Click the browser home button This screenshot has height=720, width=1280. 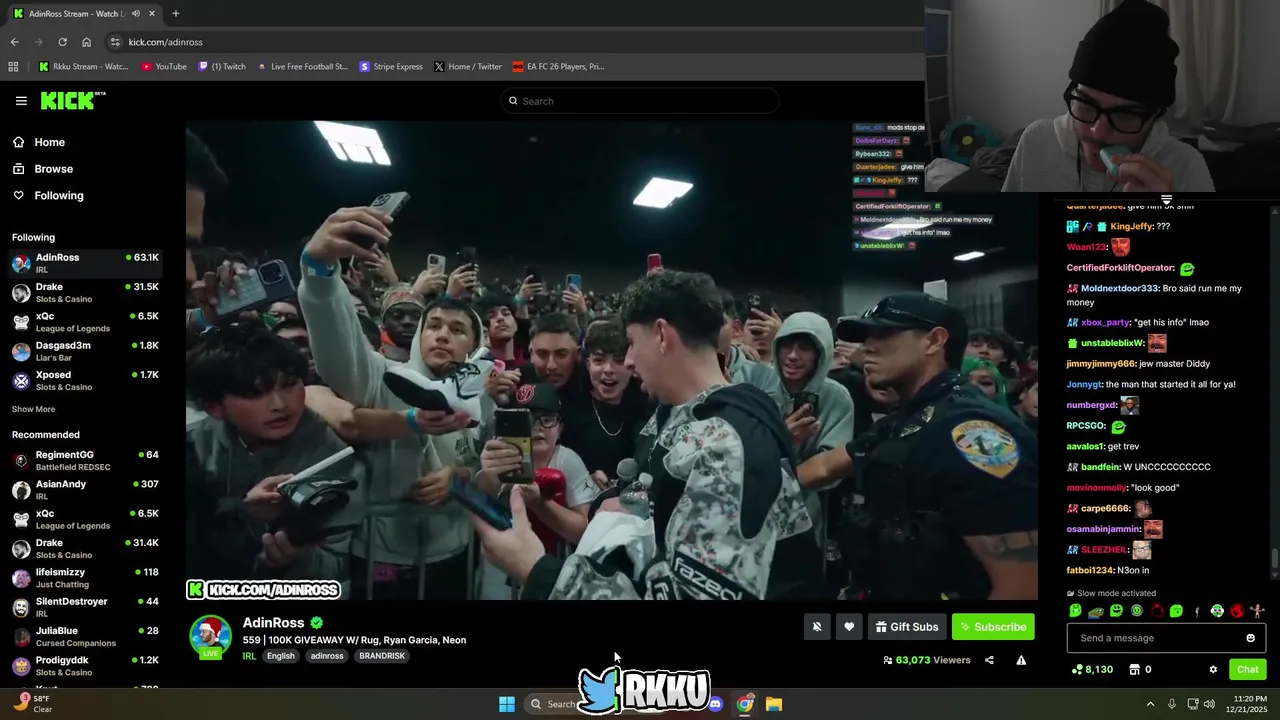pos(86,42)
